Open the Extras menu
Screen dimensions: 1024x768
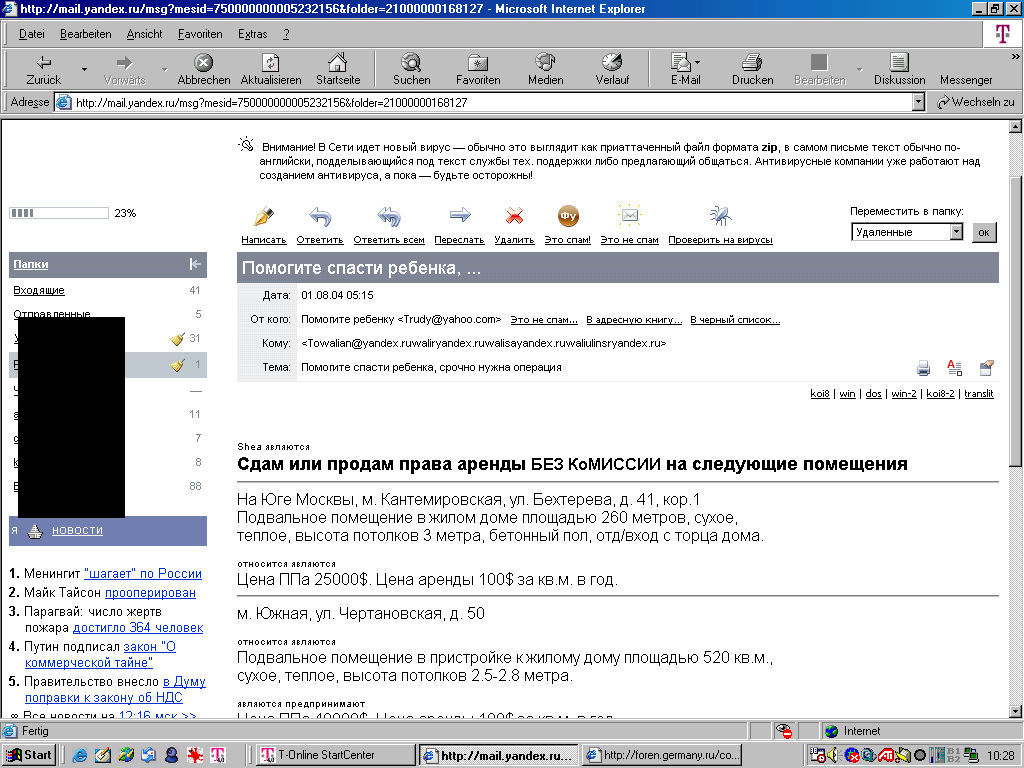(x=253, y=34)
